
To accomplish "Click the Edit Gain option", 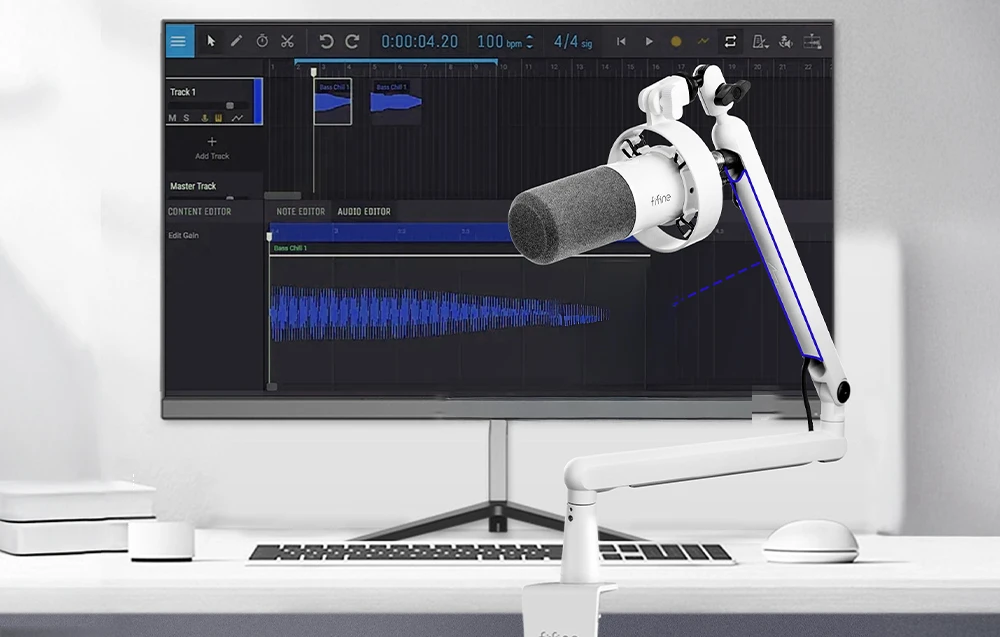I will [x=184, y=235].
